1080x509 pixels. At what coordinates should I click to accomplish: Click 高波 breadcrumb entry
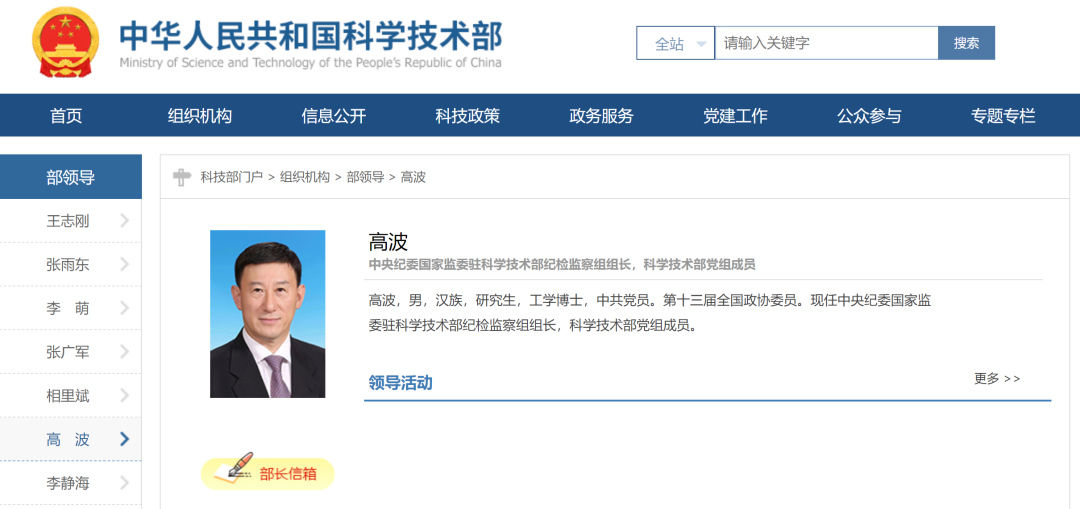[x=413, y=177]
